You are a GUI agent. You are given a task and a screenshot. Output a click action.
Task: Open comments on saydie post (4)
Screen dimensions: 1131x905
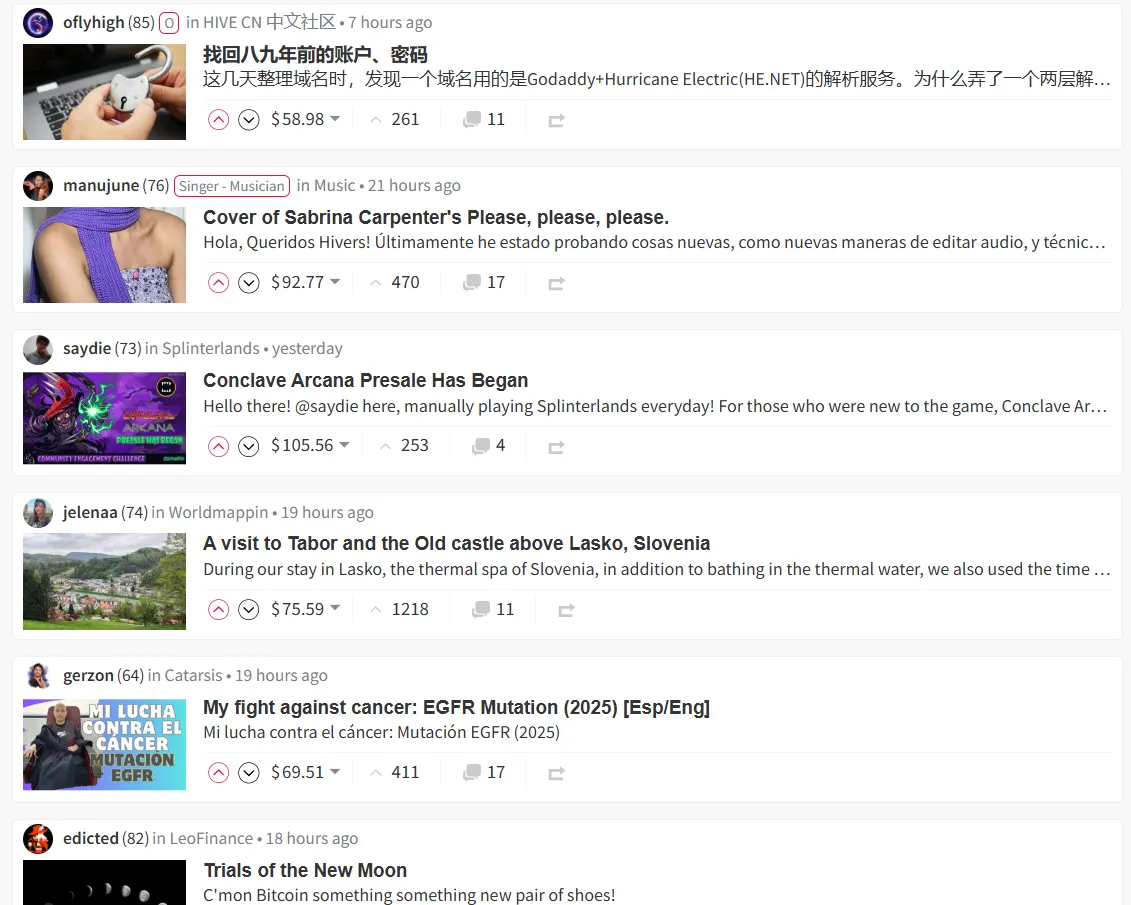pyautogui.click(x=488, y=446)
